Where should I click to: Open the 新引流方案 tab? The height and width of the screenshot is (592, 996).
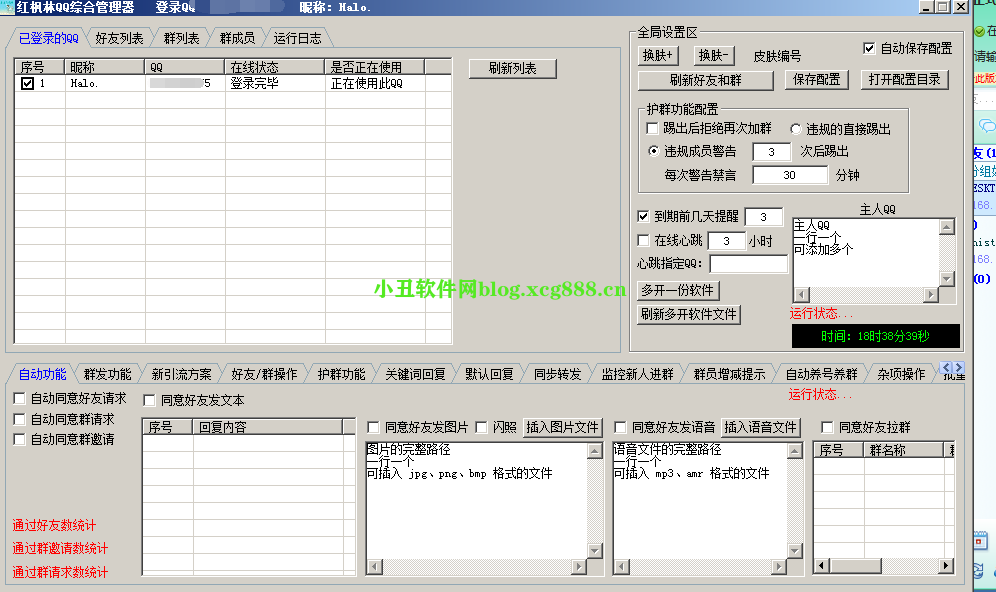tap(181, 374)
